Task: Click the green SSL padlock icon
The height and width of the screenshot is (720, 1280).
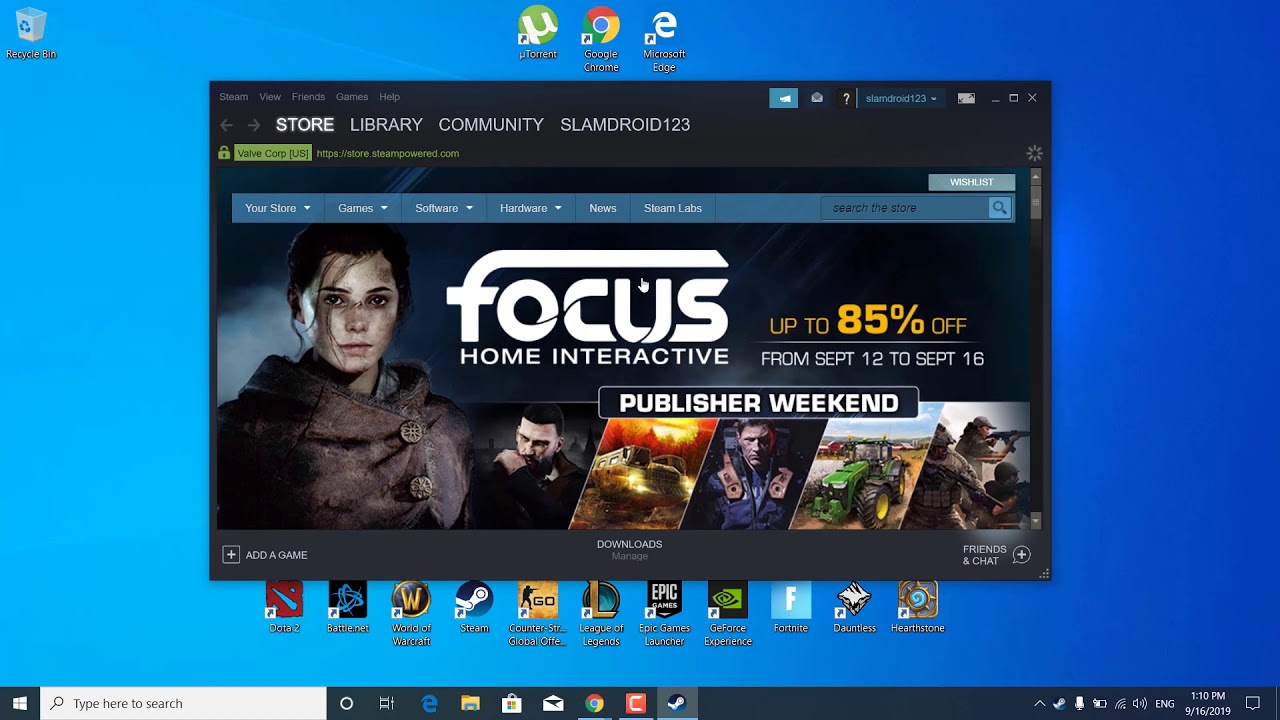Action: (x=224, y=153)
